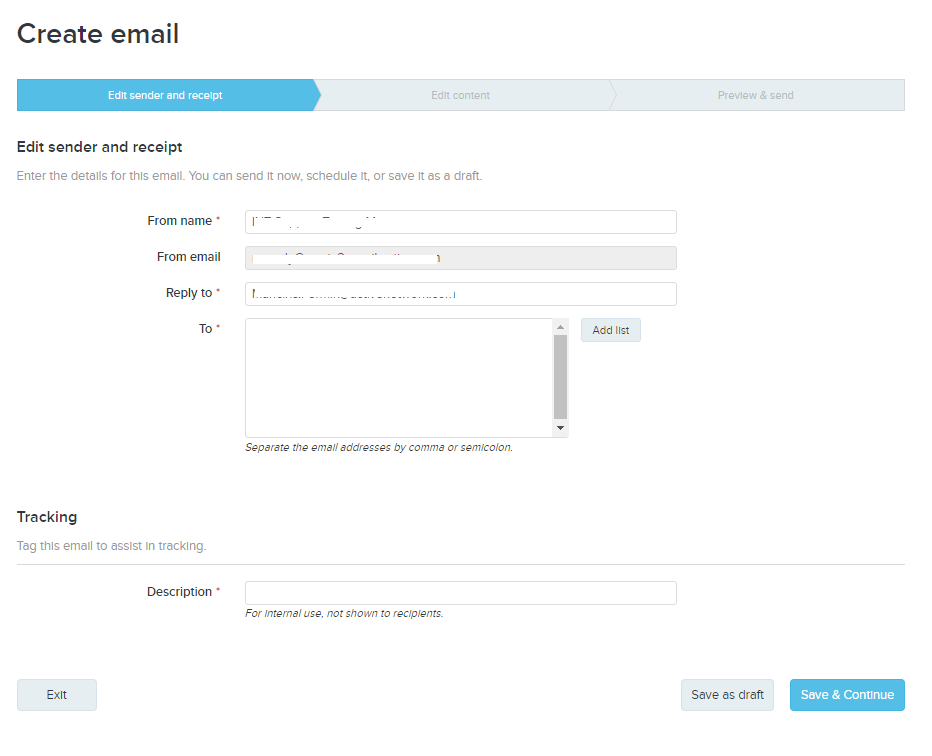932x756 pixels.
Task: Go to the Edit content step
Action: pos(460,95)
